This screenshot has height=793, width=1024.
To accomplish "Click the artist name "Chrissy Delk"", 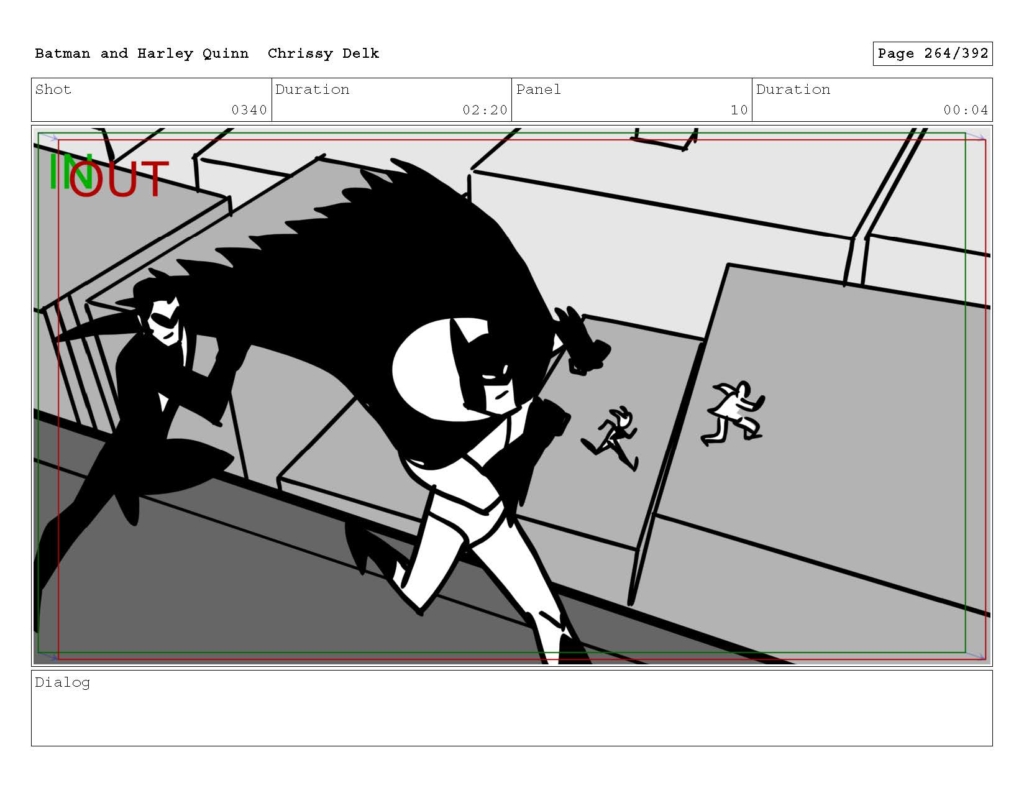I will (323, 54).
